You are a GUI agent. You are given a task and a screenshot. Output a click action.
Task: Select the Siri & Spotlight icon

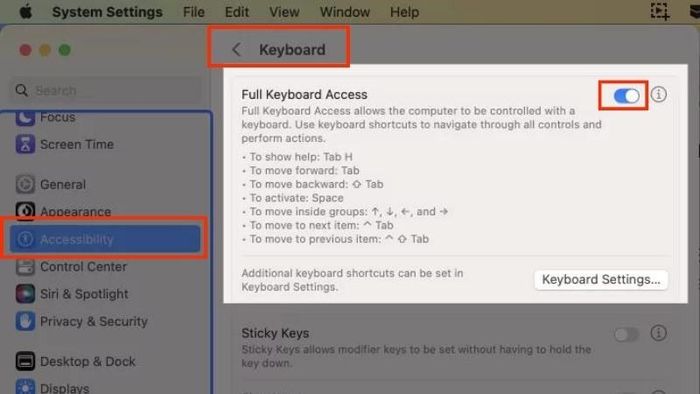click(25, 294)
